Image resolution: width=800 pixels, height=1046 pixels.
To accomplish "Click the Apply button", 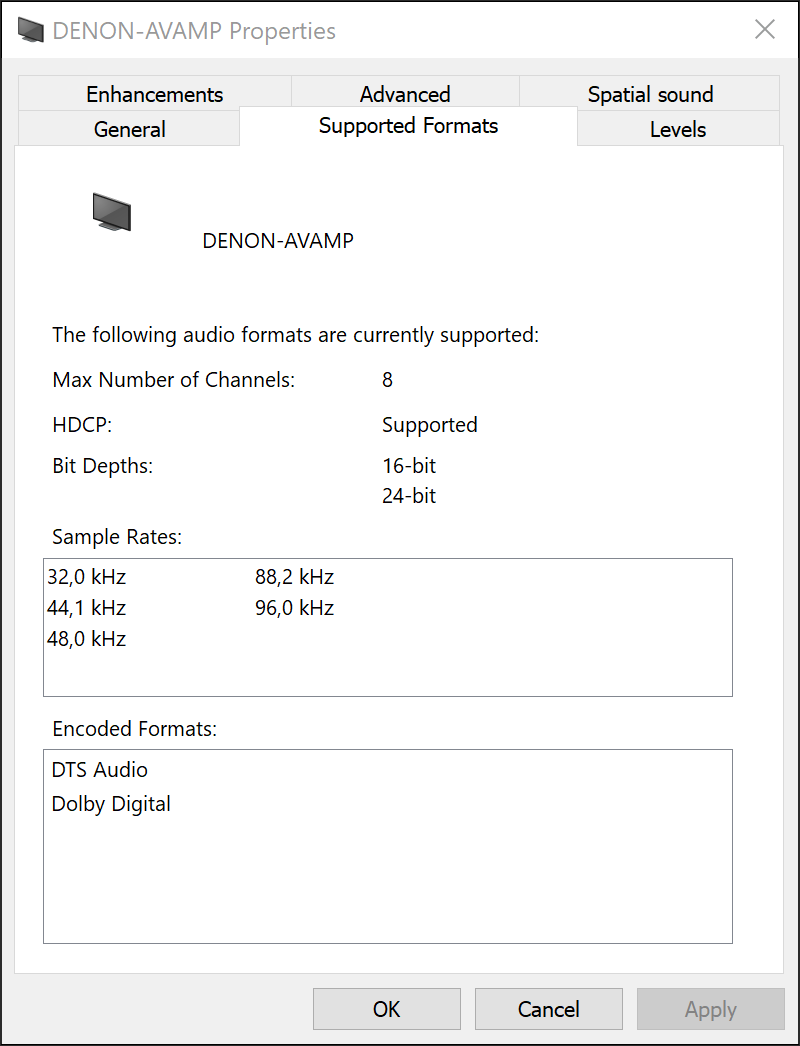I will (x=710, y=1009).
